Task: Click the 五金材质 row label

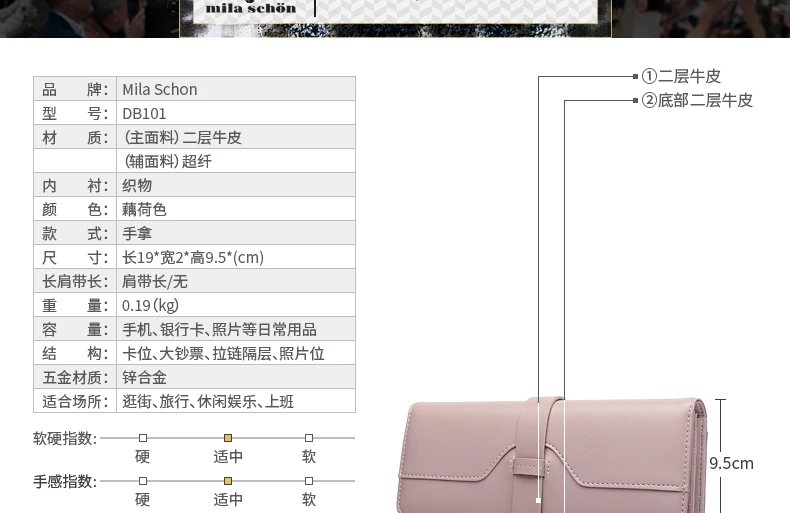Action: [x=75, y=377]
